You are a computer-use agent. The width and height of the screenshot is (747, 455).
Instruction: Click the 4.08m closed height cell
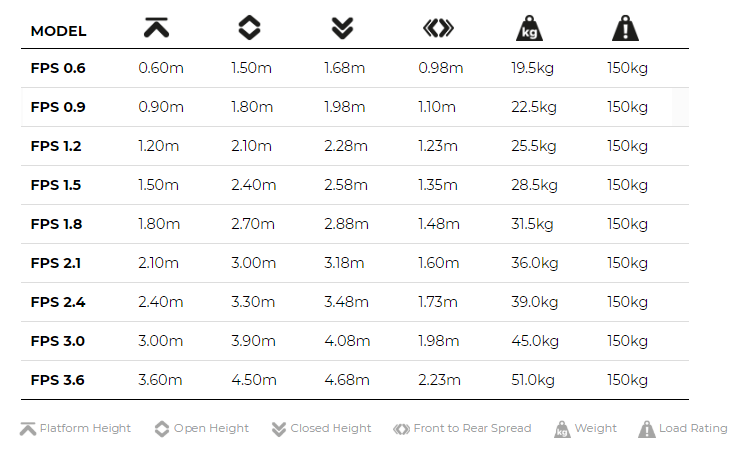[347, 341]
